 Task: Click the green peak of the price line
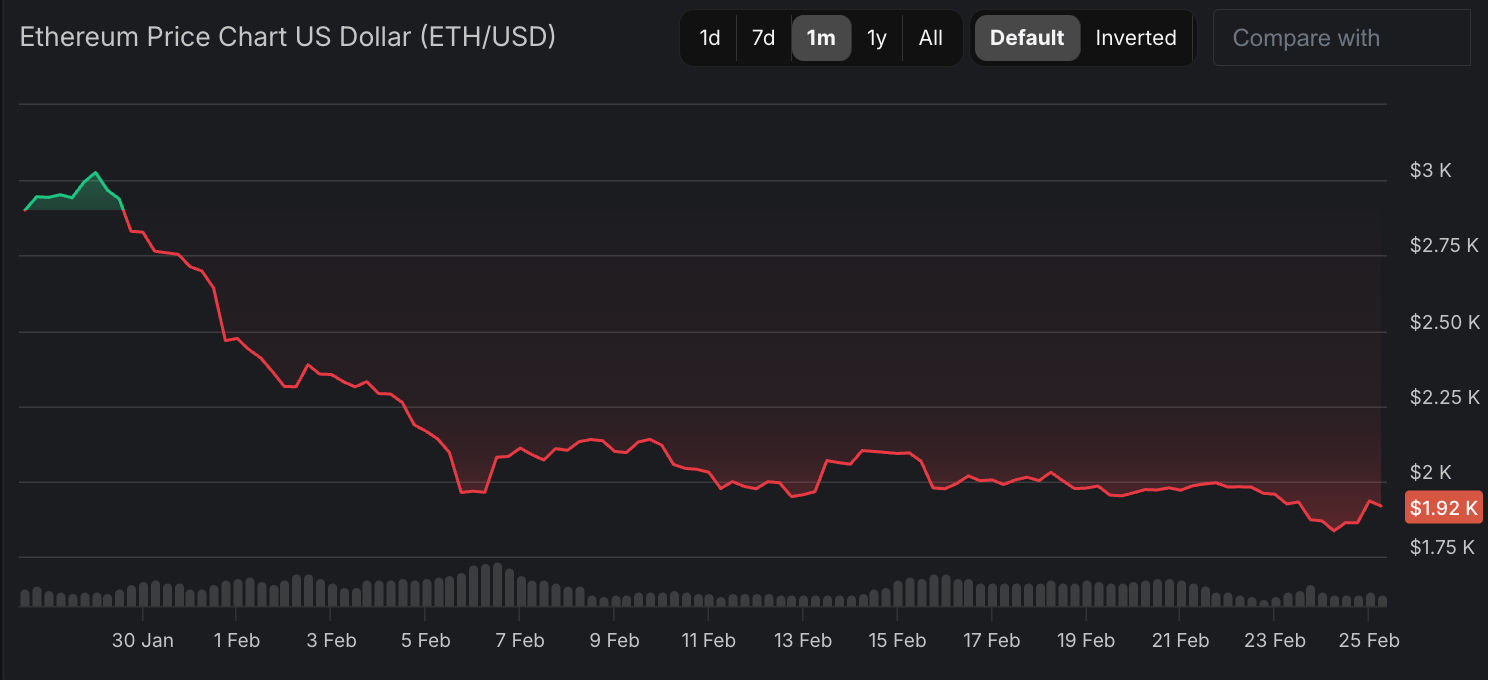tap(95, 173)
